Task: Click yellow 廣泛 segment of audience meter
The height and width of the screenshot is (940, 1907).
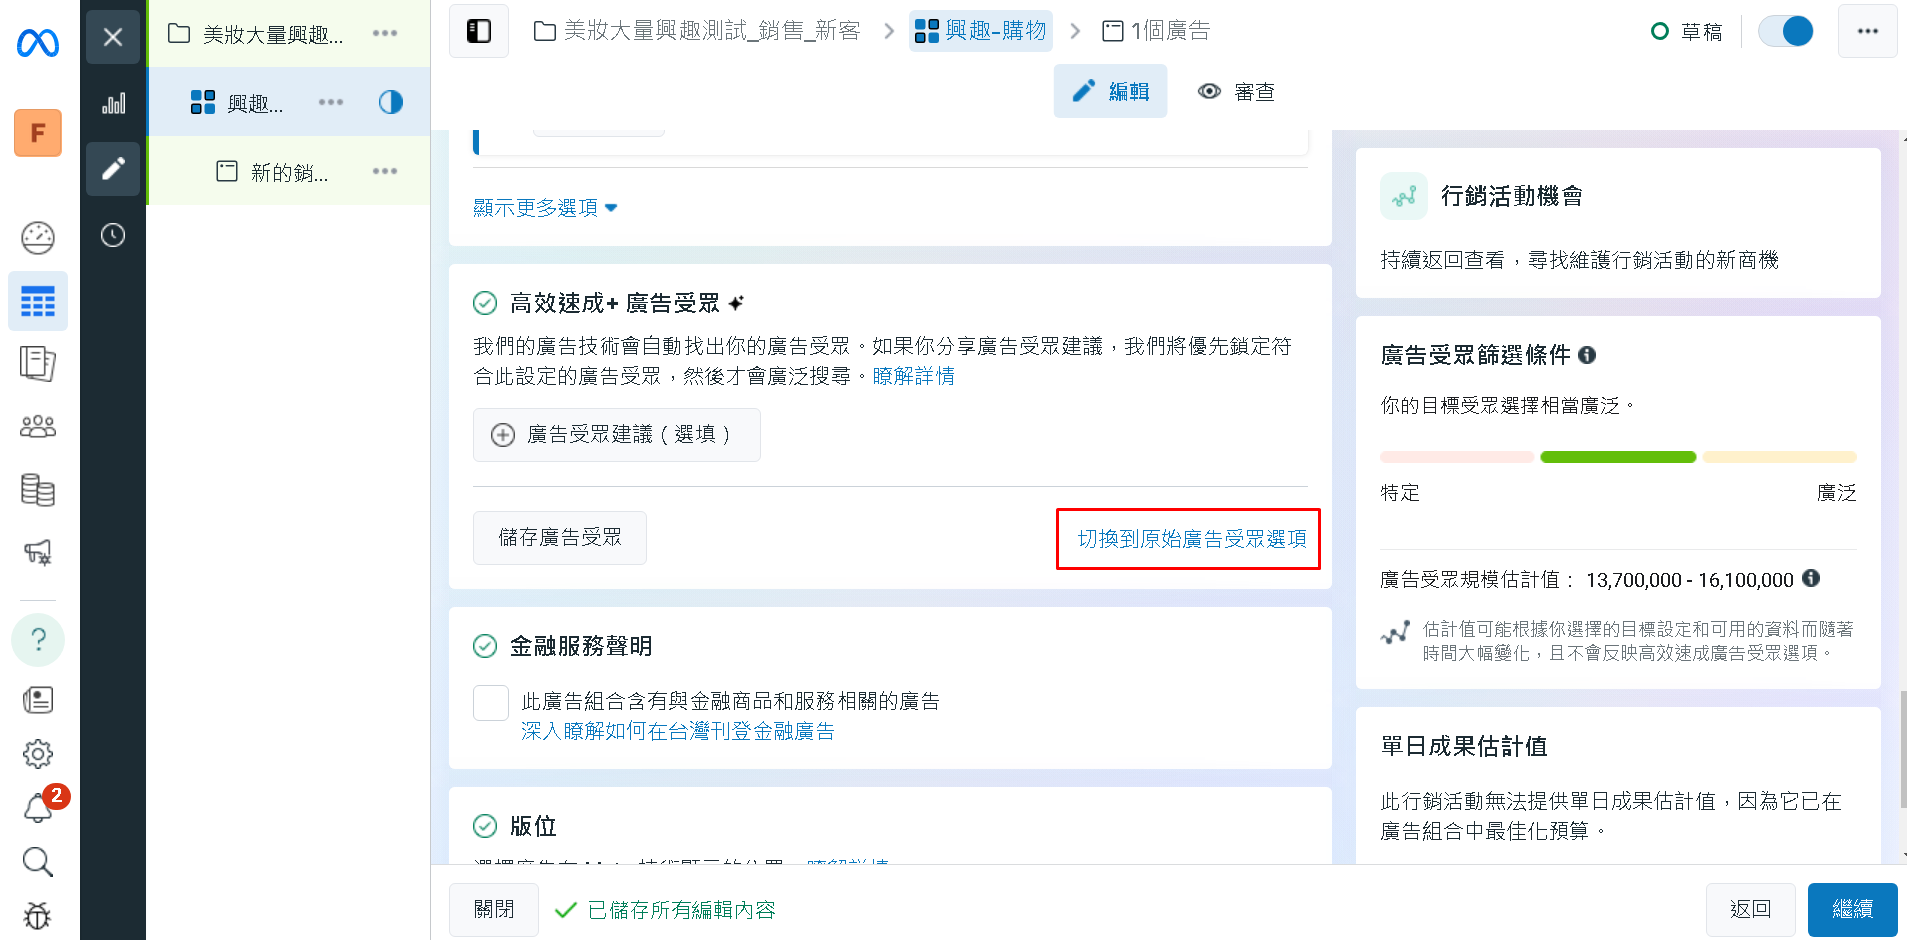Action: click(x=1780, y=457)
